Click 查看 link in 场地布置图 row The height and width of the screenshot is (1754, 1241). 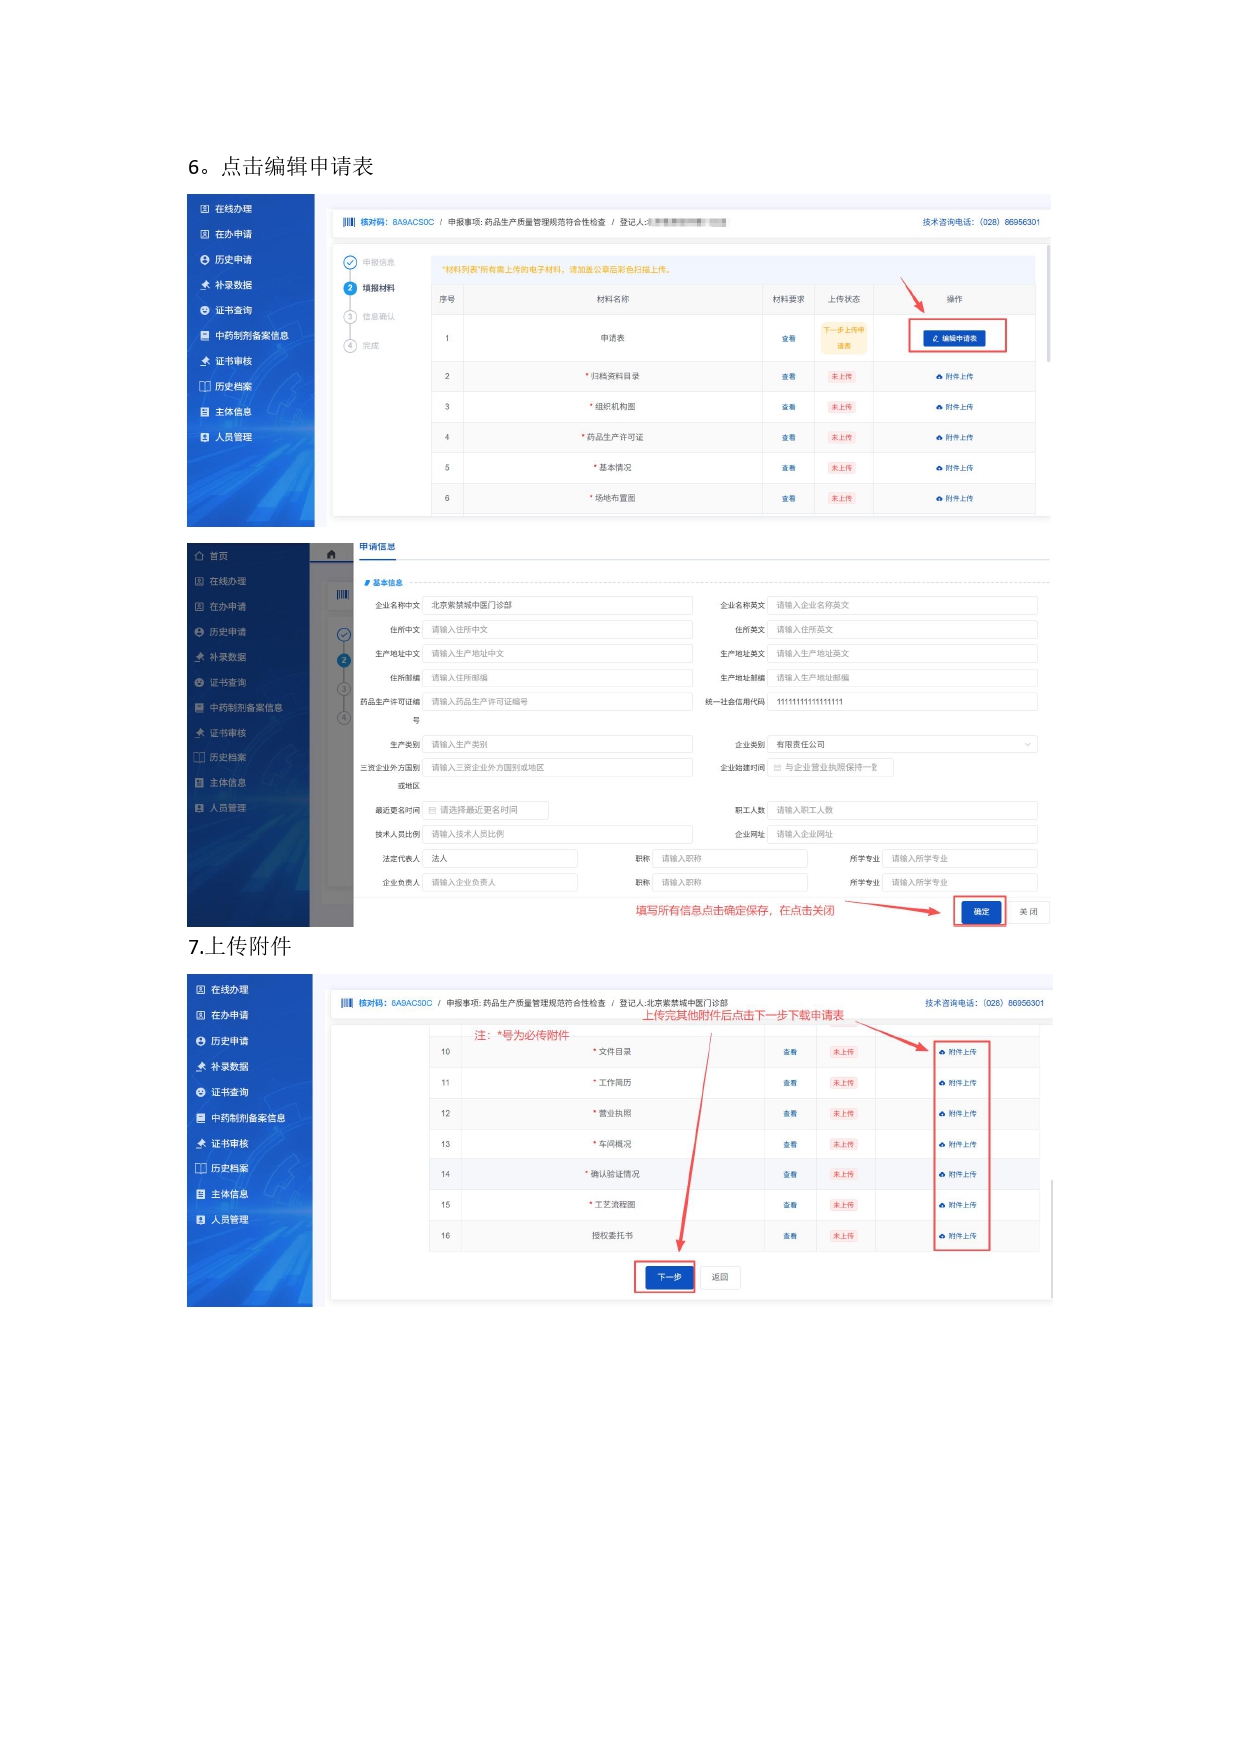click(x=789, y=498)
